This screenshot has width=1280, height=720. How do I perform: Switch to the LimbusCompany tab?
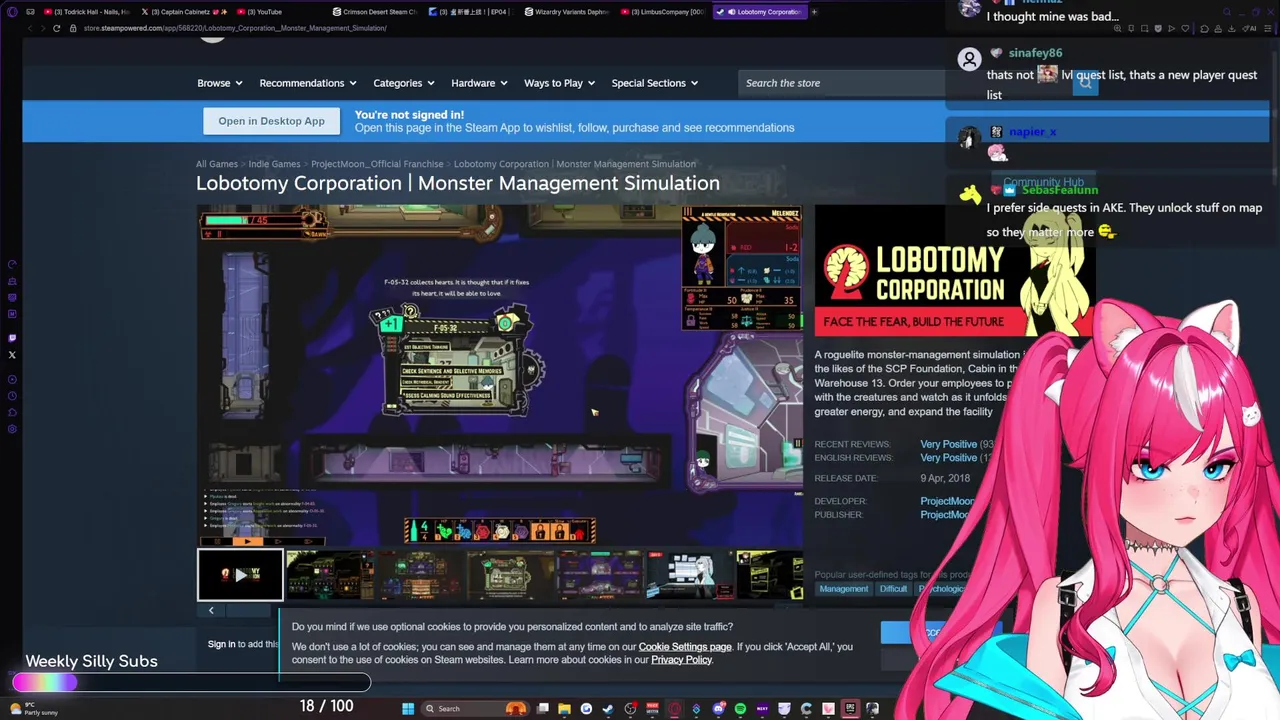(664, 12)
